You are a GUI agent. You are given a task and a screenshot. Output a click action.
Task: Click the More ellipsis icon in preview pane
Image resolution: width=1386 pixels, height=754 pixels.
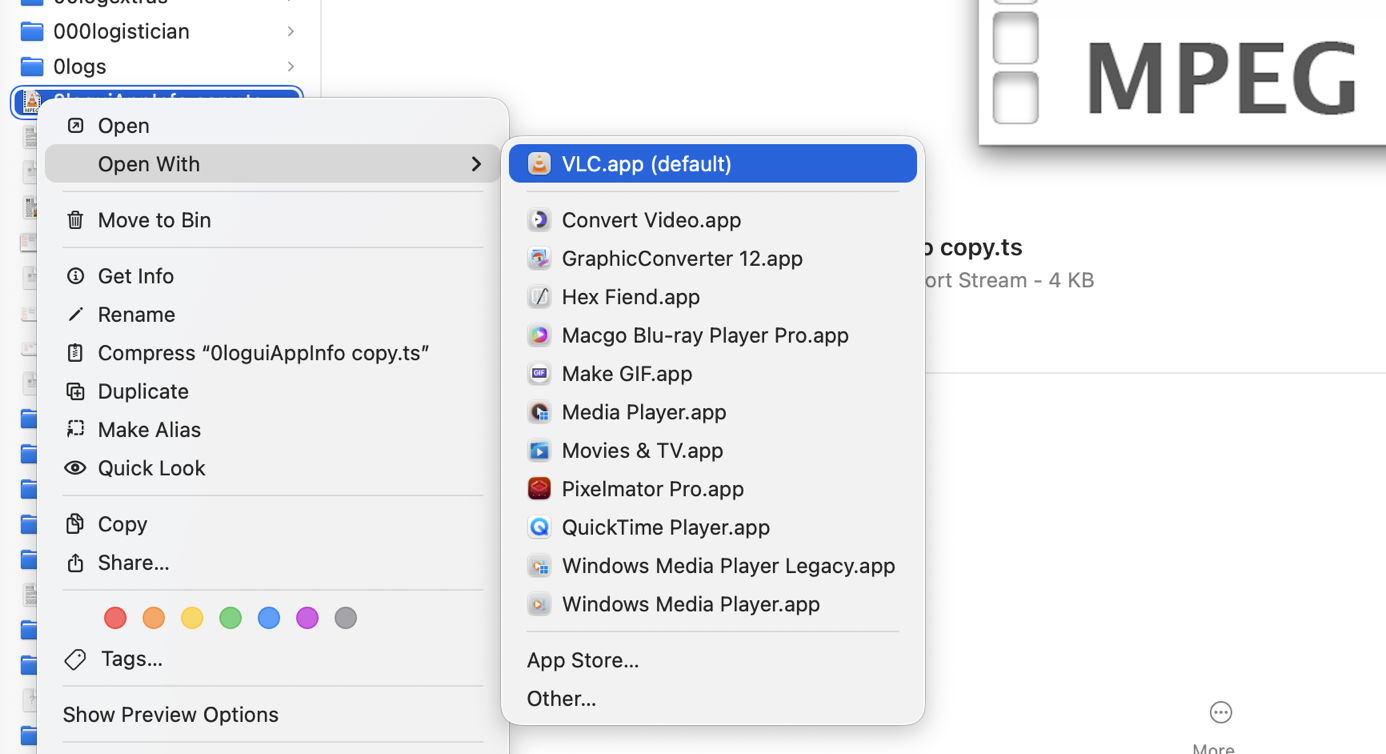point(1221,712)
